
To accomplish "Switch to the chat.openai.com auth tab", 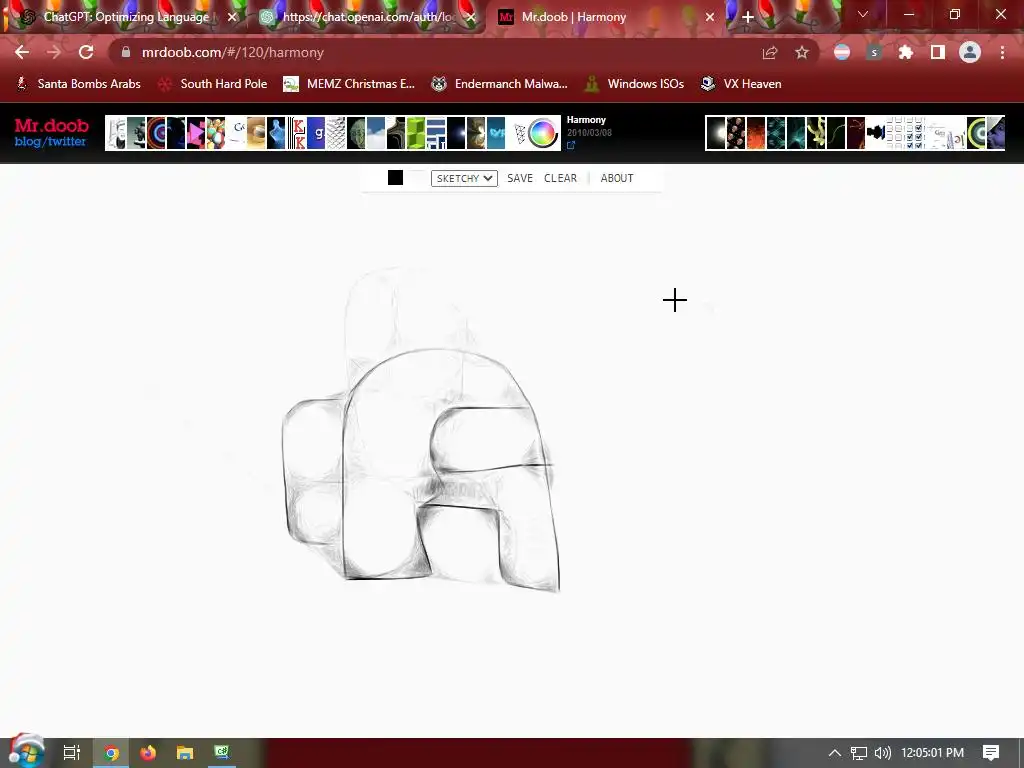I will [x=366, y=17].
